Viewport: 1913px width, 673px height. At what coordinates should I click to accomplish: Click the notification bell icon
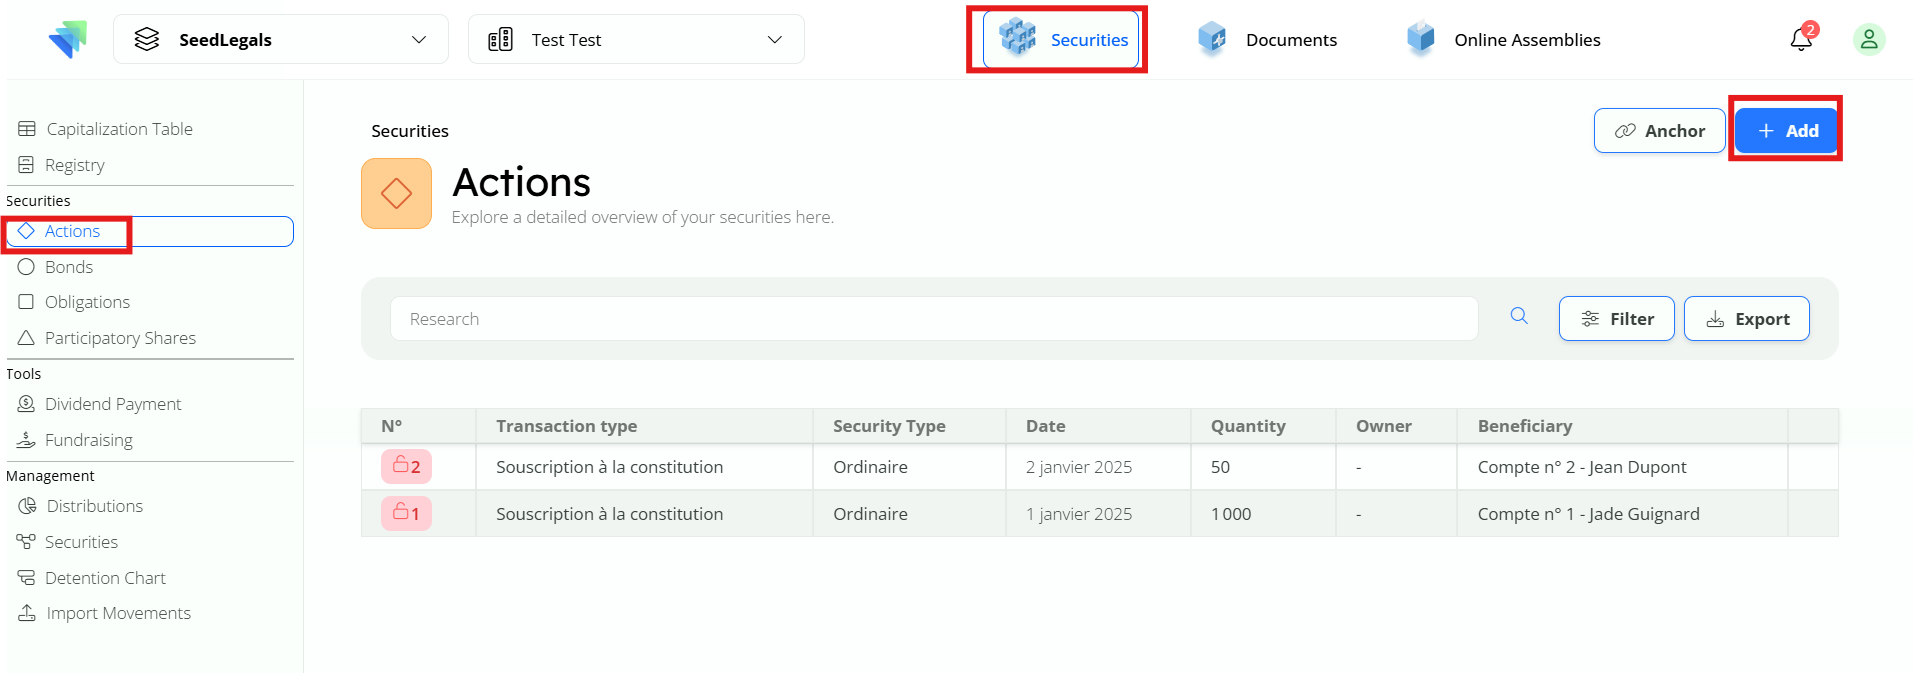[1800, 40]
